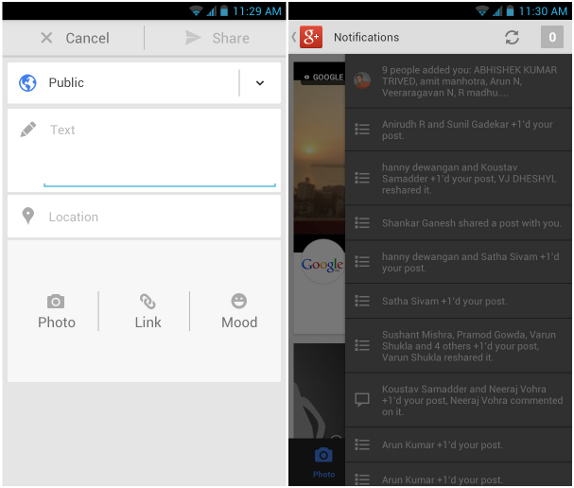This screenshot has width=574, height=488.
Task: Click the globe icon next to Public
Action: (x=27, y=83)
